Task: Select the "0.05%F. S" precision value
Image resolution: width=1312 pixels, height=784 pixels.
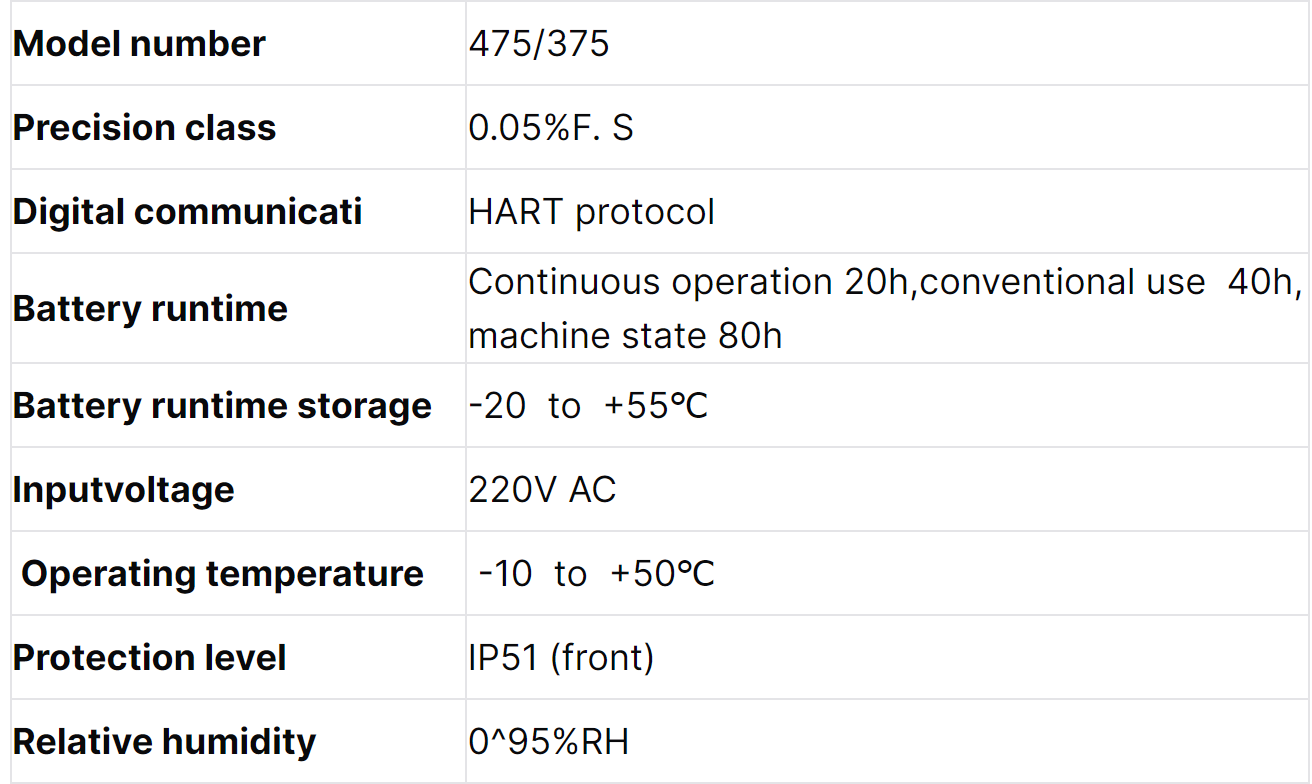Action: (550, 128)
